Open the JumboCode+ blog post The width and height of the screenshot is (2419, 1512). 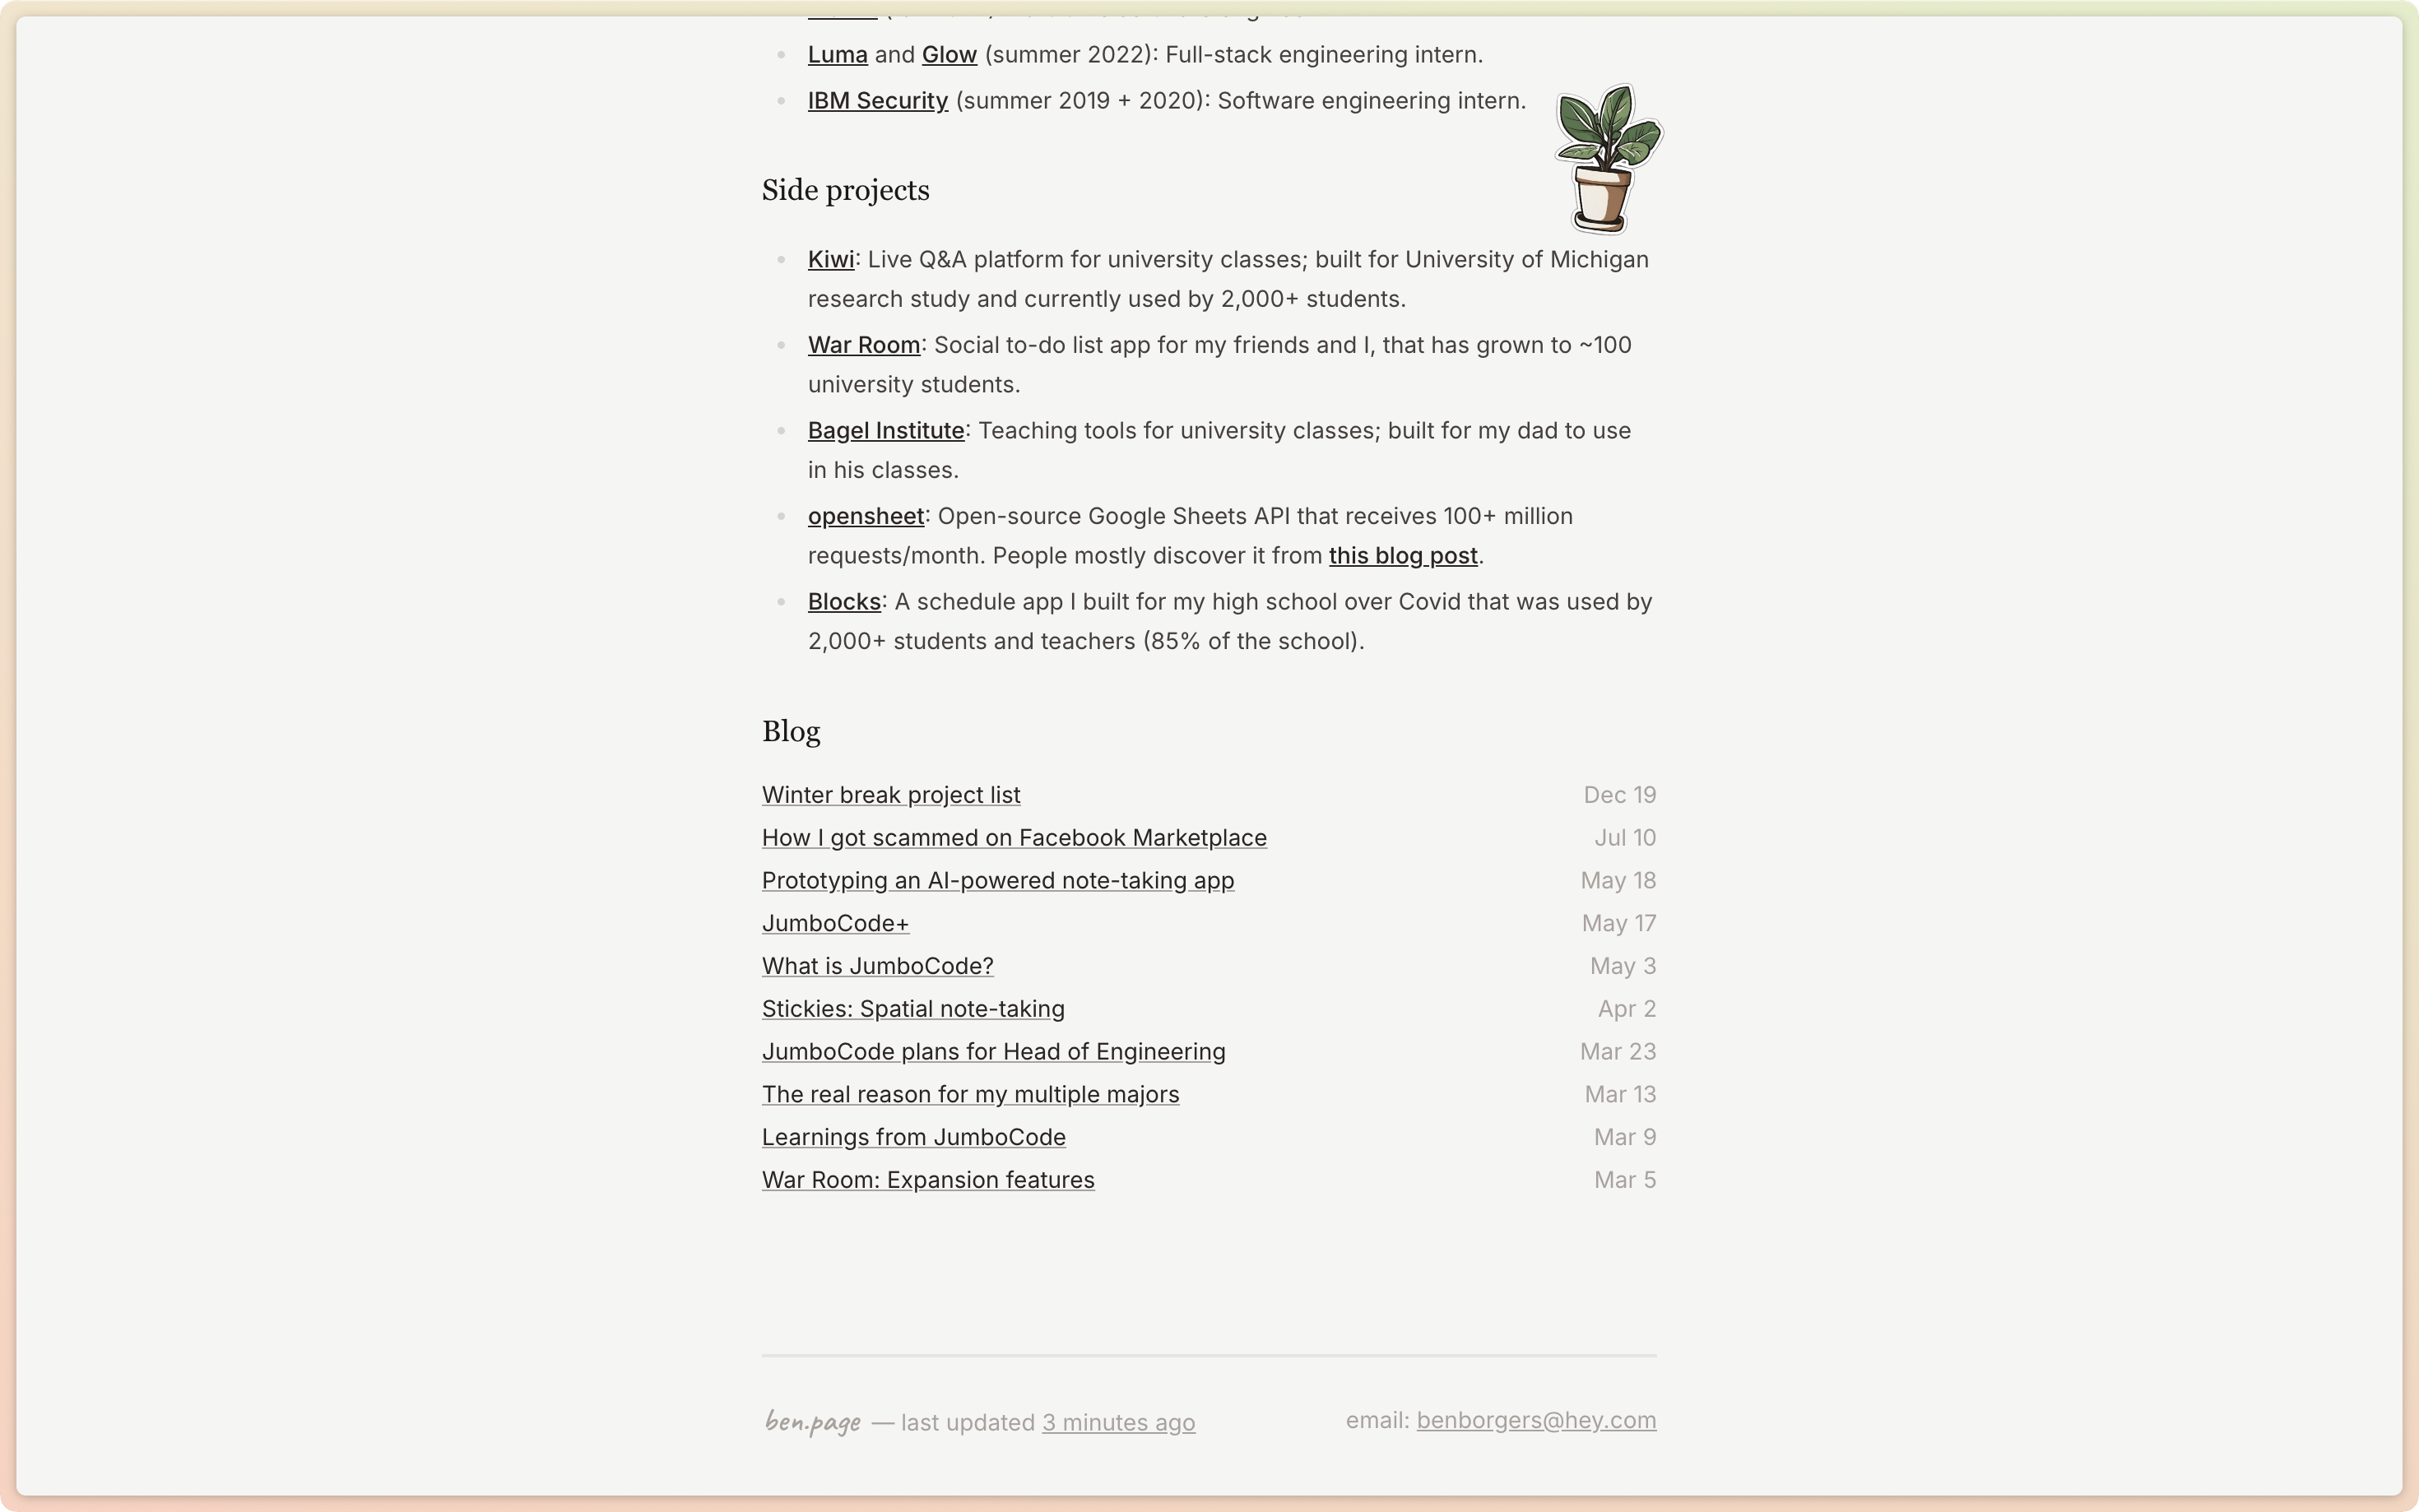835,924
